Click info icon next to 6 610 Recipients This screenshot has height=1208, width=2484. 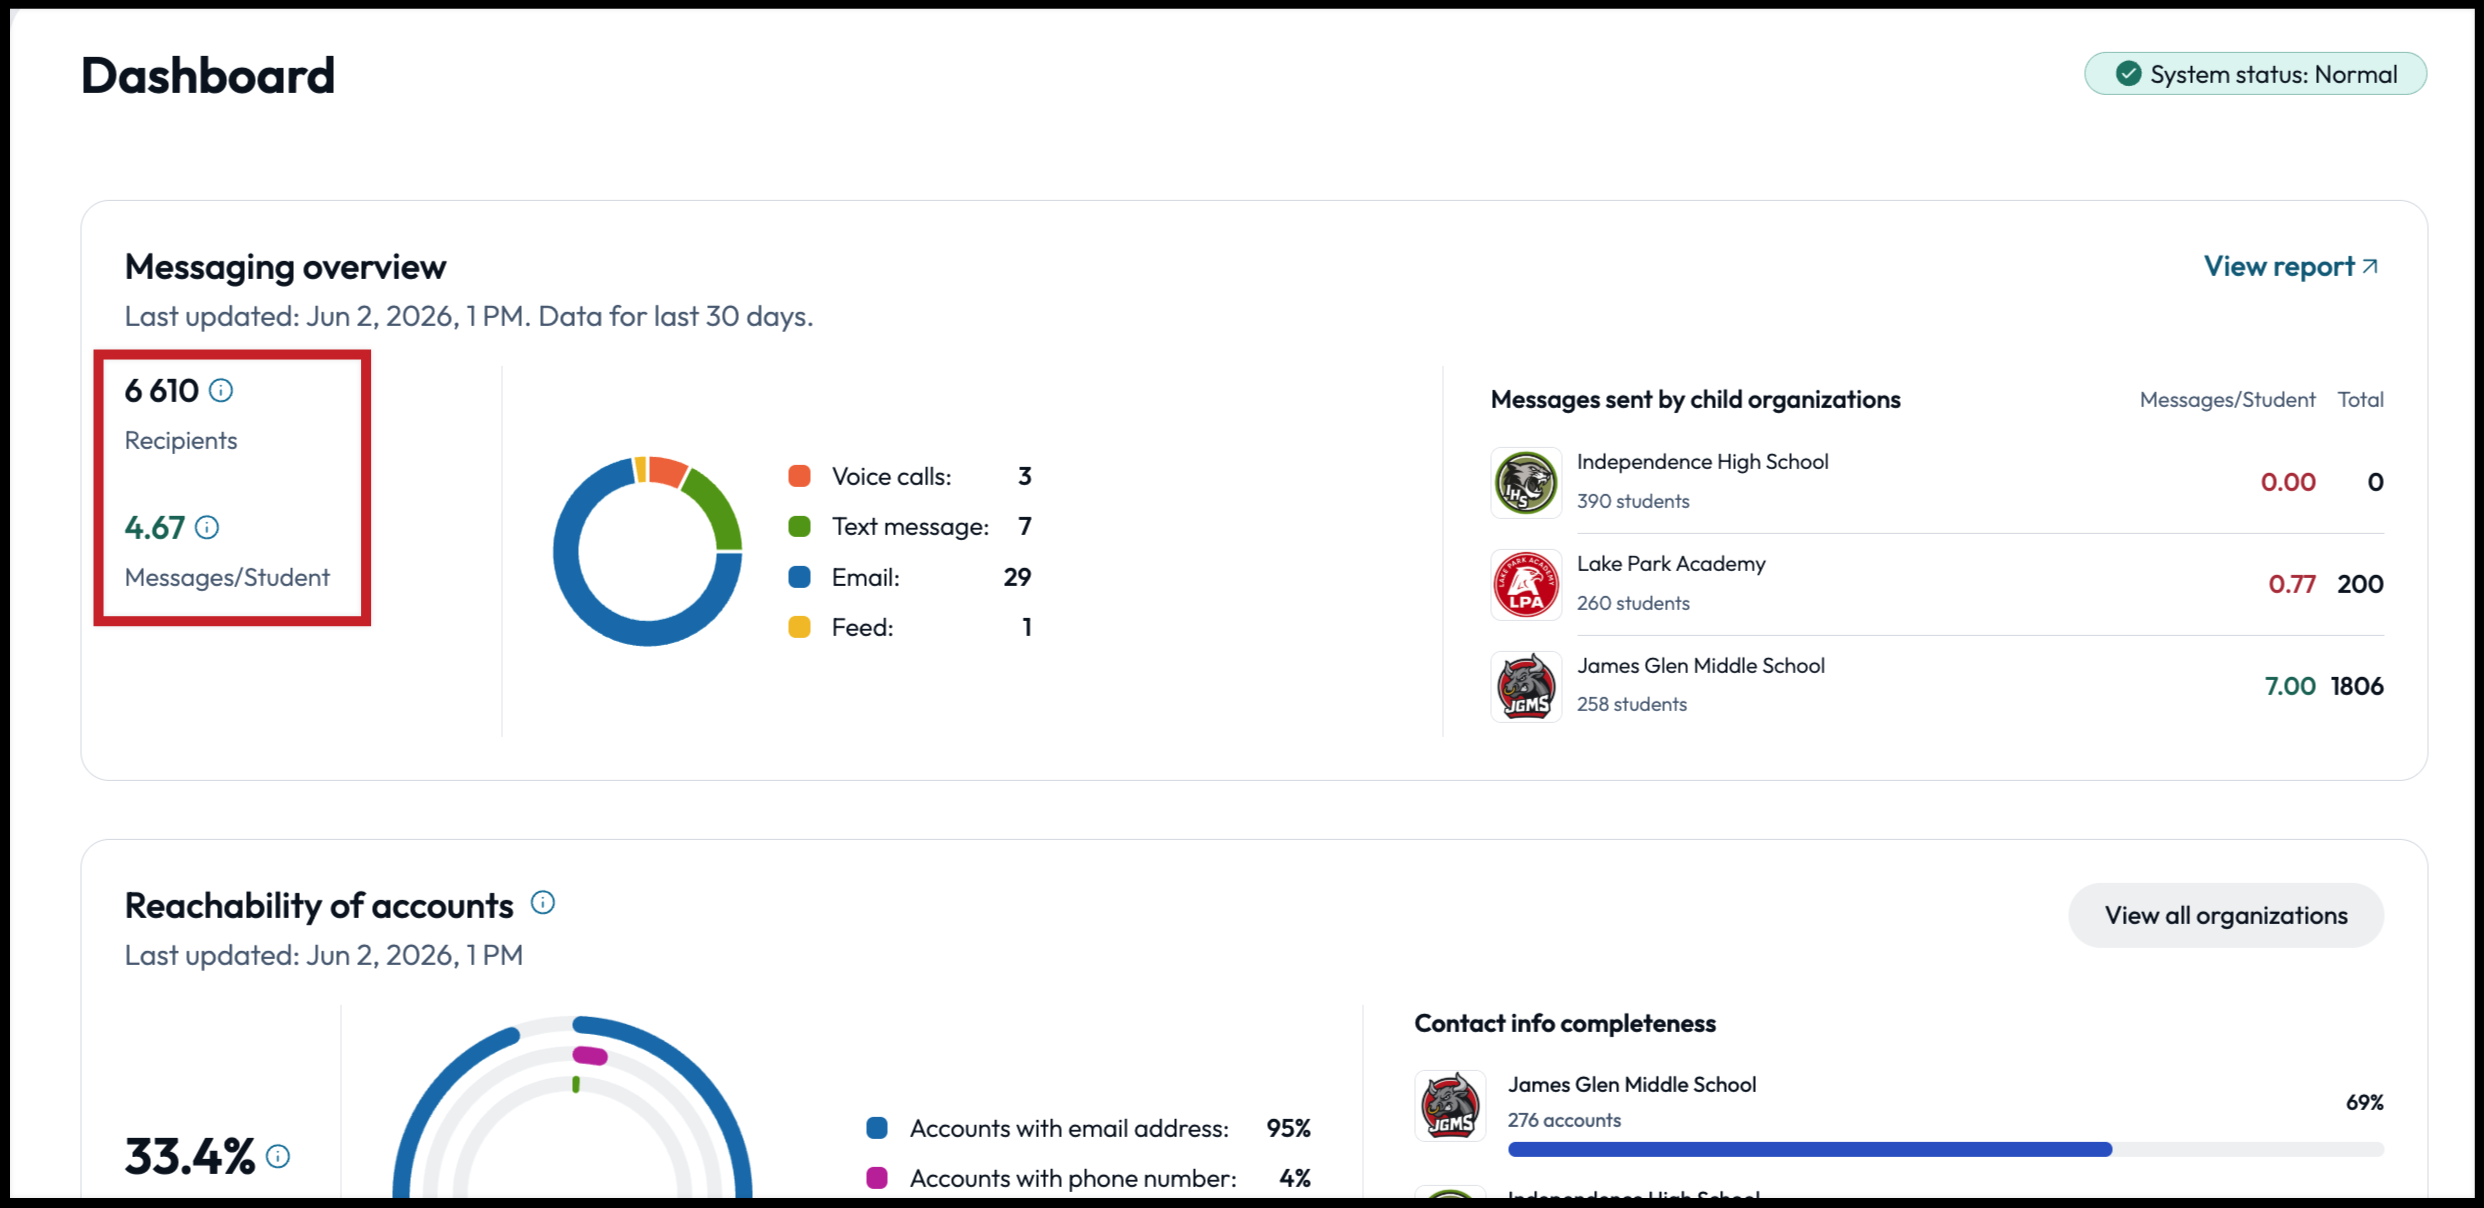(221, 390)
